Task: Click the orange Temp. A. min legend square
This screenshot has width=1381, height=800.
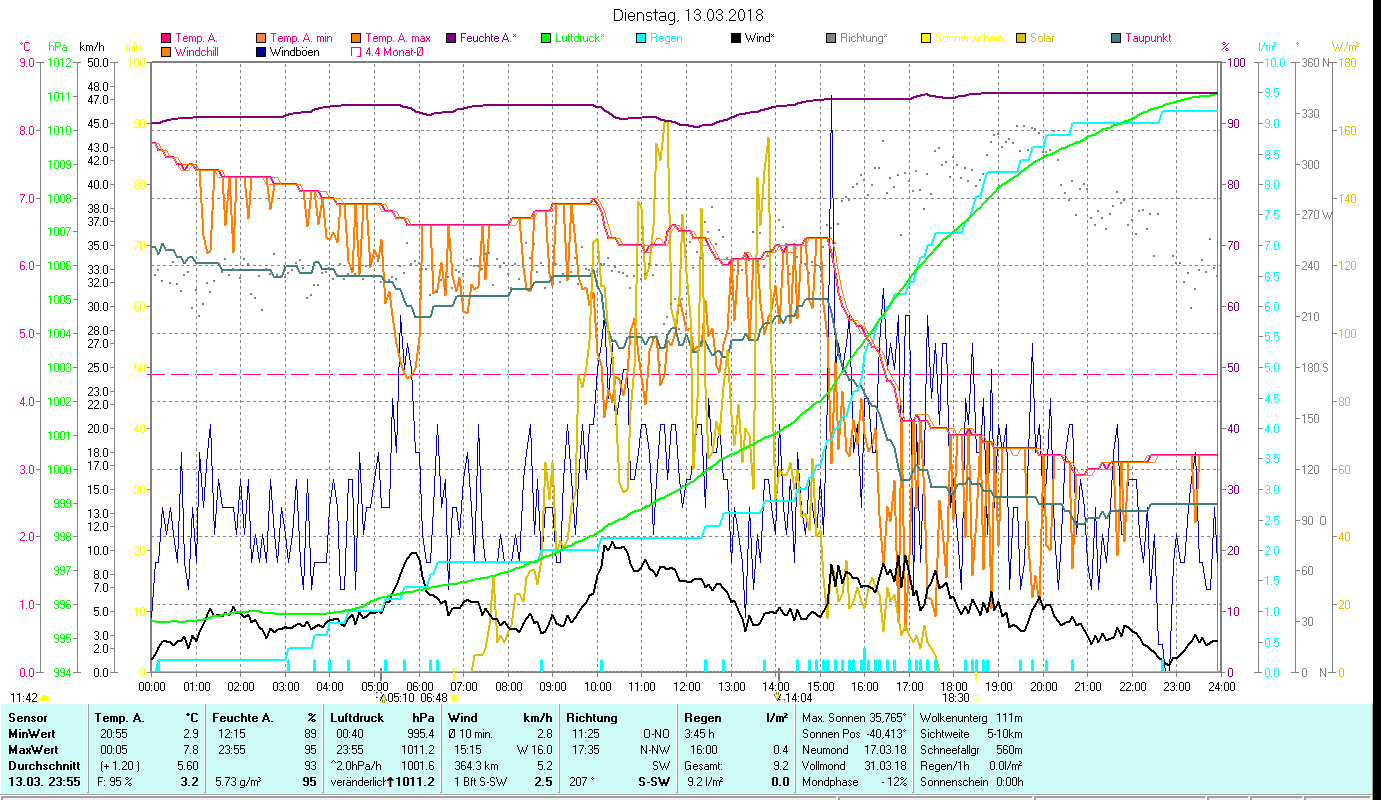Action: [262, 39]
